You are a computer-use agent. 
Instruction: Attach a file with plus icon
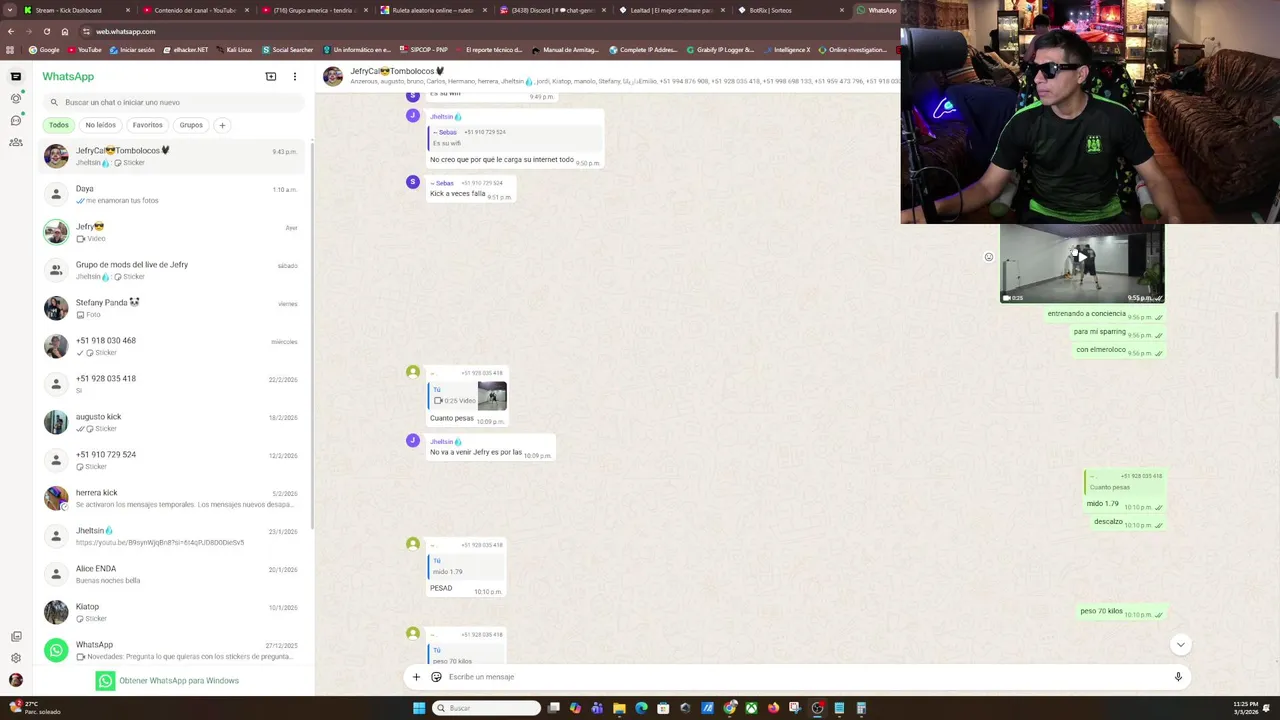416,677
